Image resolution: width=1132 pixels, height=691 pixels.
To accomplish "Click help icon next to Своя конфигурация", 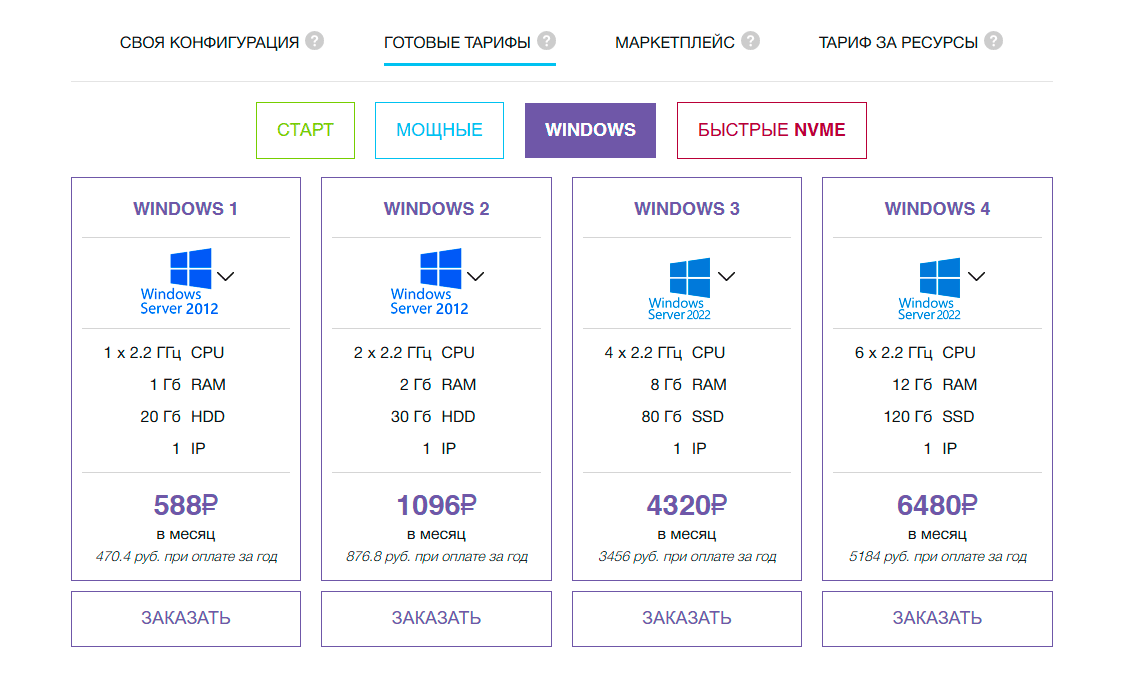I will click(315, 41).
